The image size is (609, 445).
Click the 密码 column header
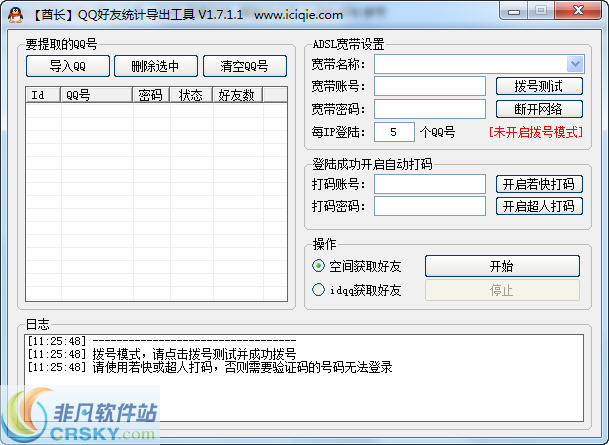[151, 95]
